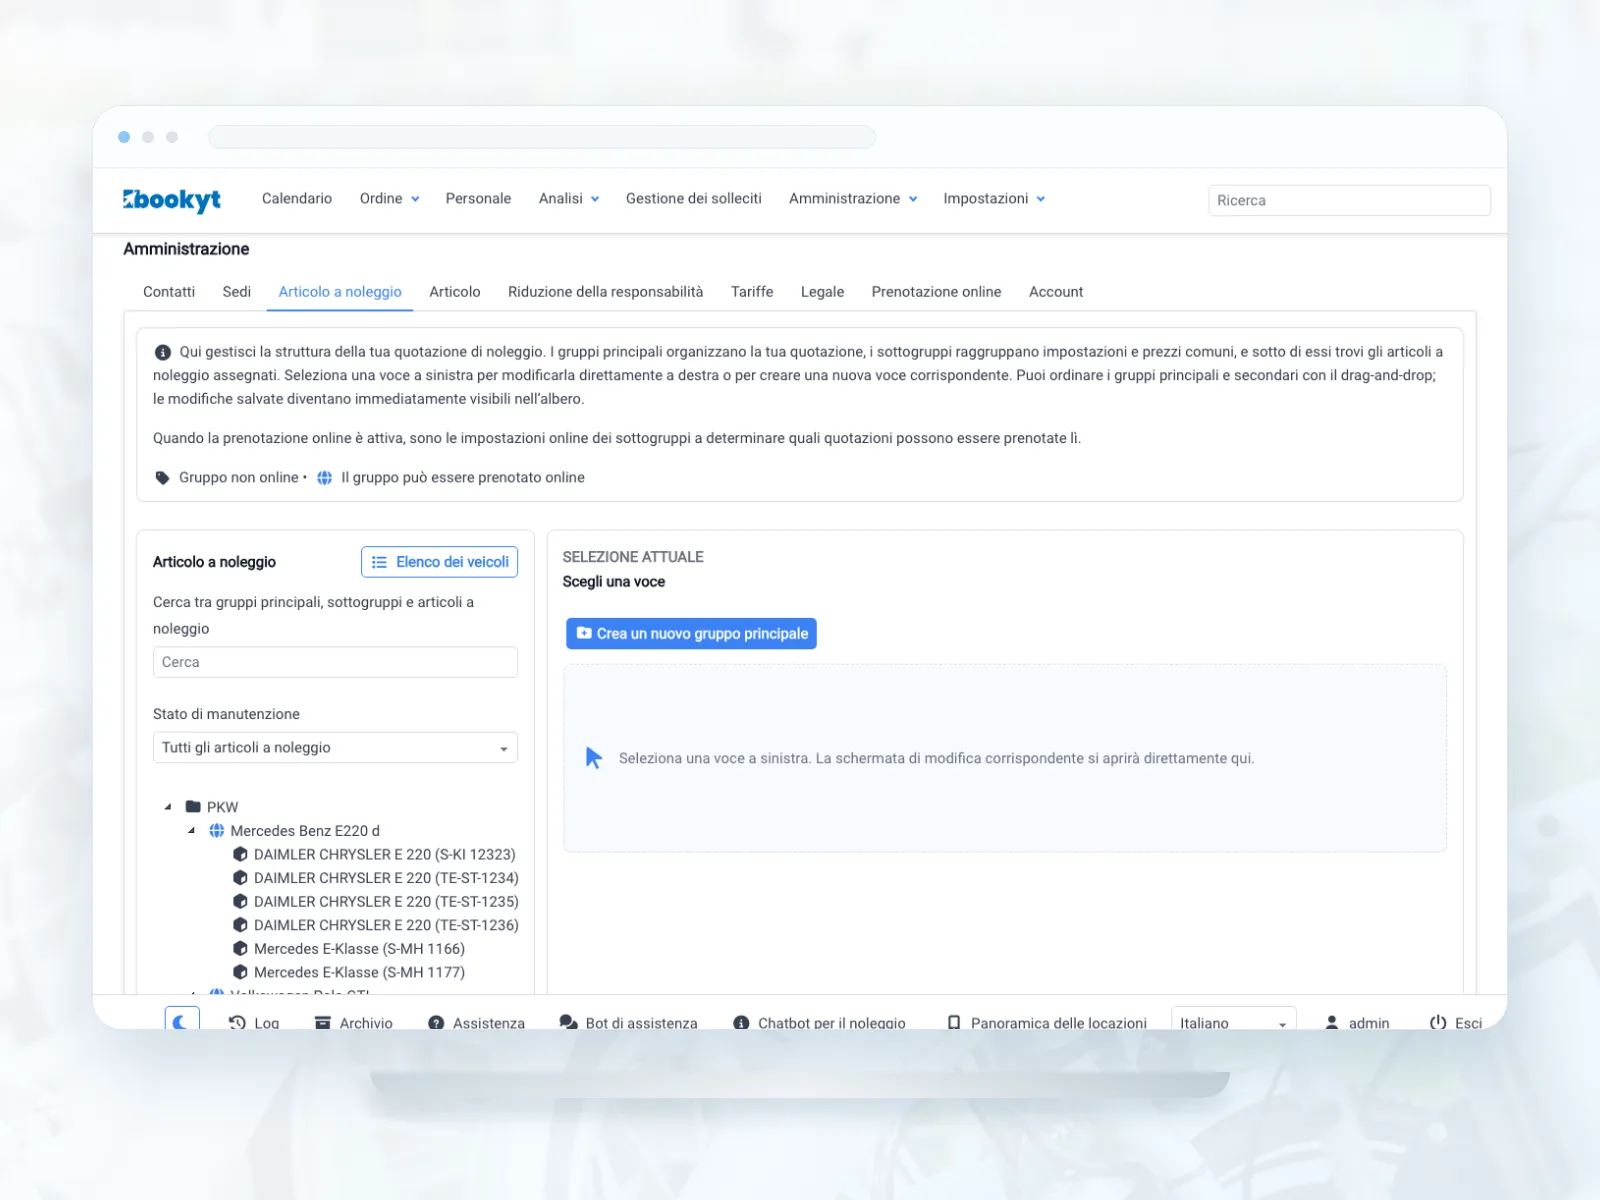Switch to the Tariffe tab

pyautogui.click(x=752, y=292)
